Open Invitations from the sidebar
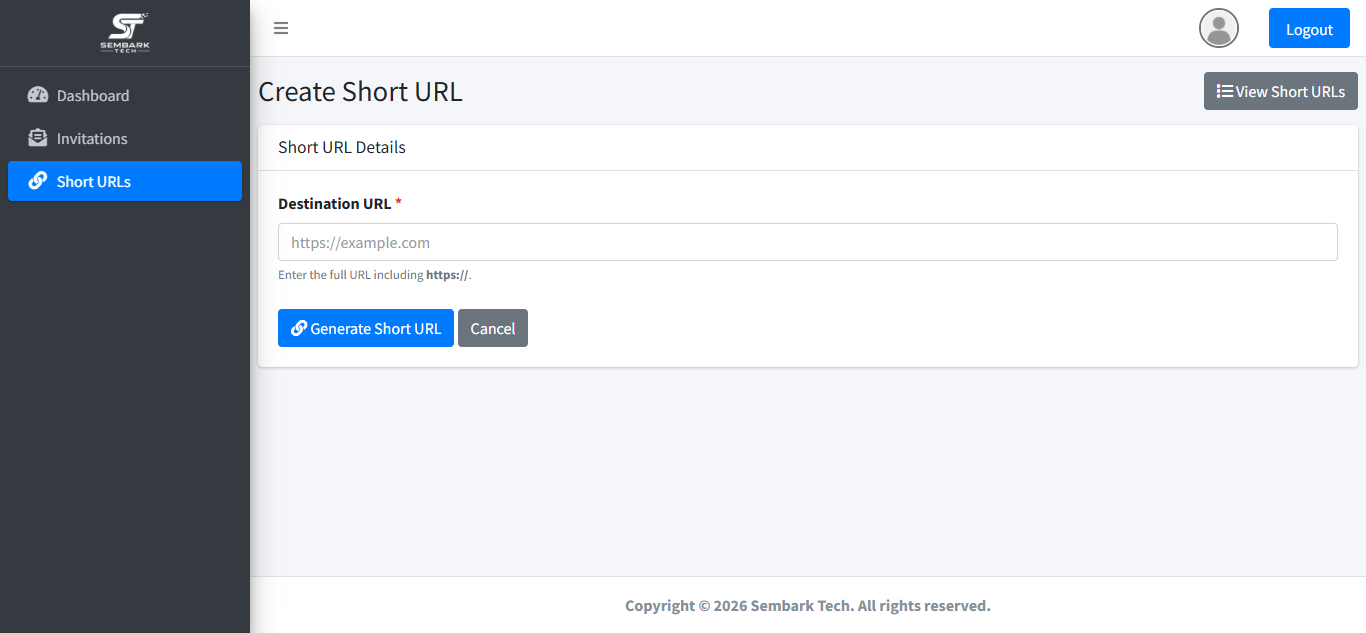1366x633 pixels. pos(125,138)
